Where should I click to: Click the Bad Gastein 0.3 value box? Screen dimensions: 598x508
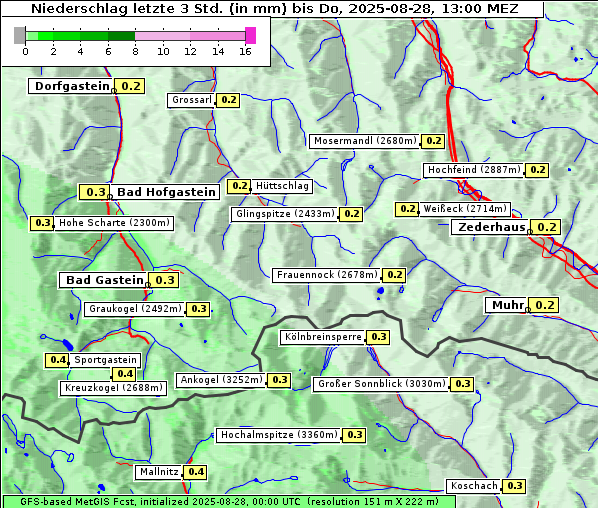pos(164,280)
